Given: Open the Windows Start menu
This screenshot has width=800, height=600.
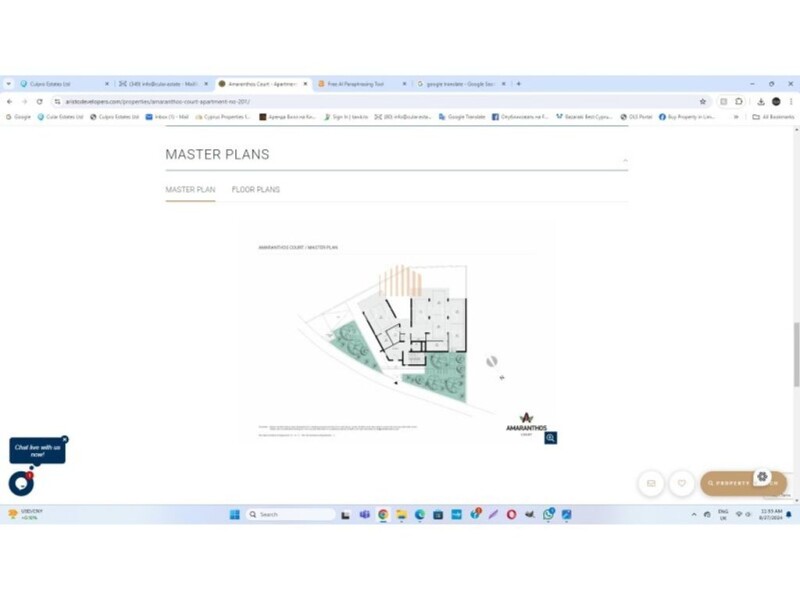Looking at the screenshot, I should click(x=234, y=514).
